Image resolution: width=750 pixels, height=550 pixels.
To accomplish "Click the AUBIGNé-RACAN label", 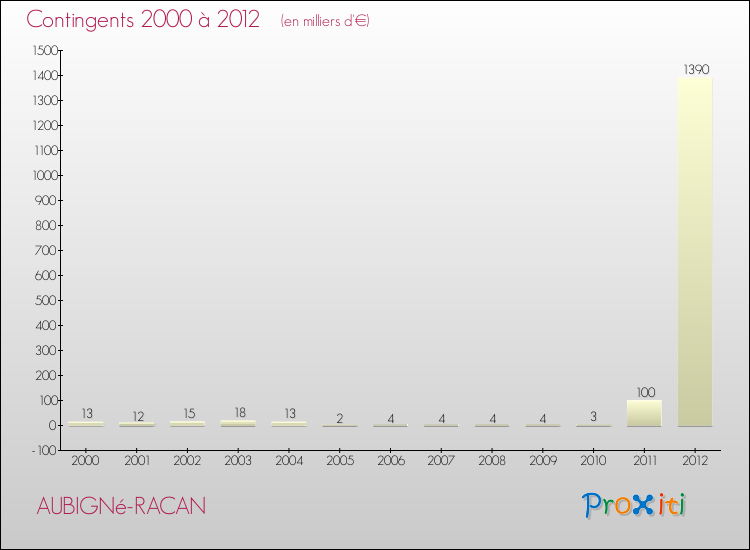I will click(x=121, y=506).
